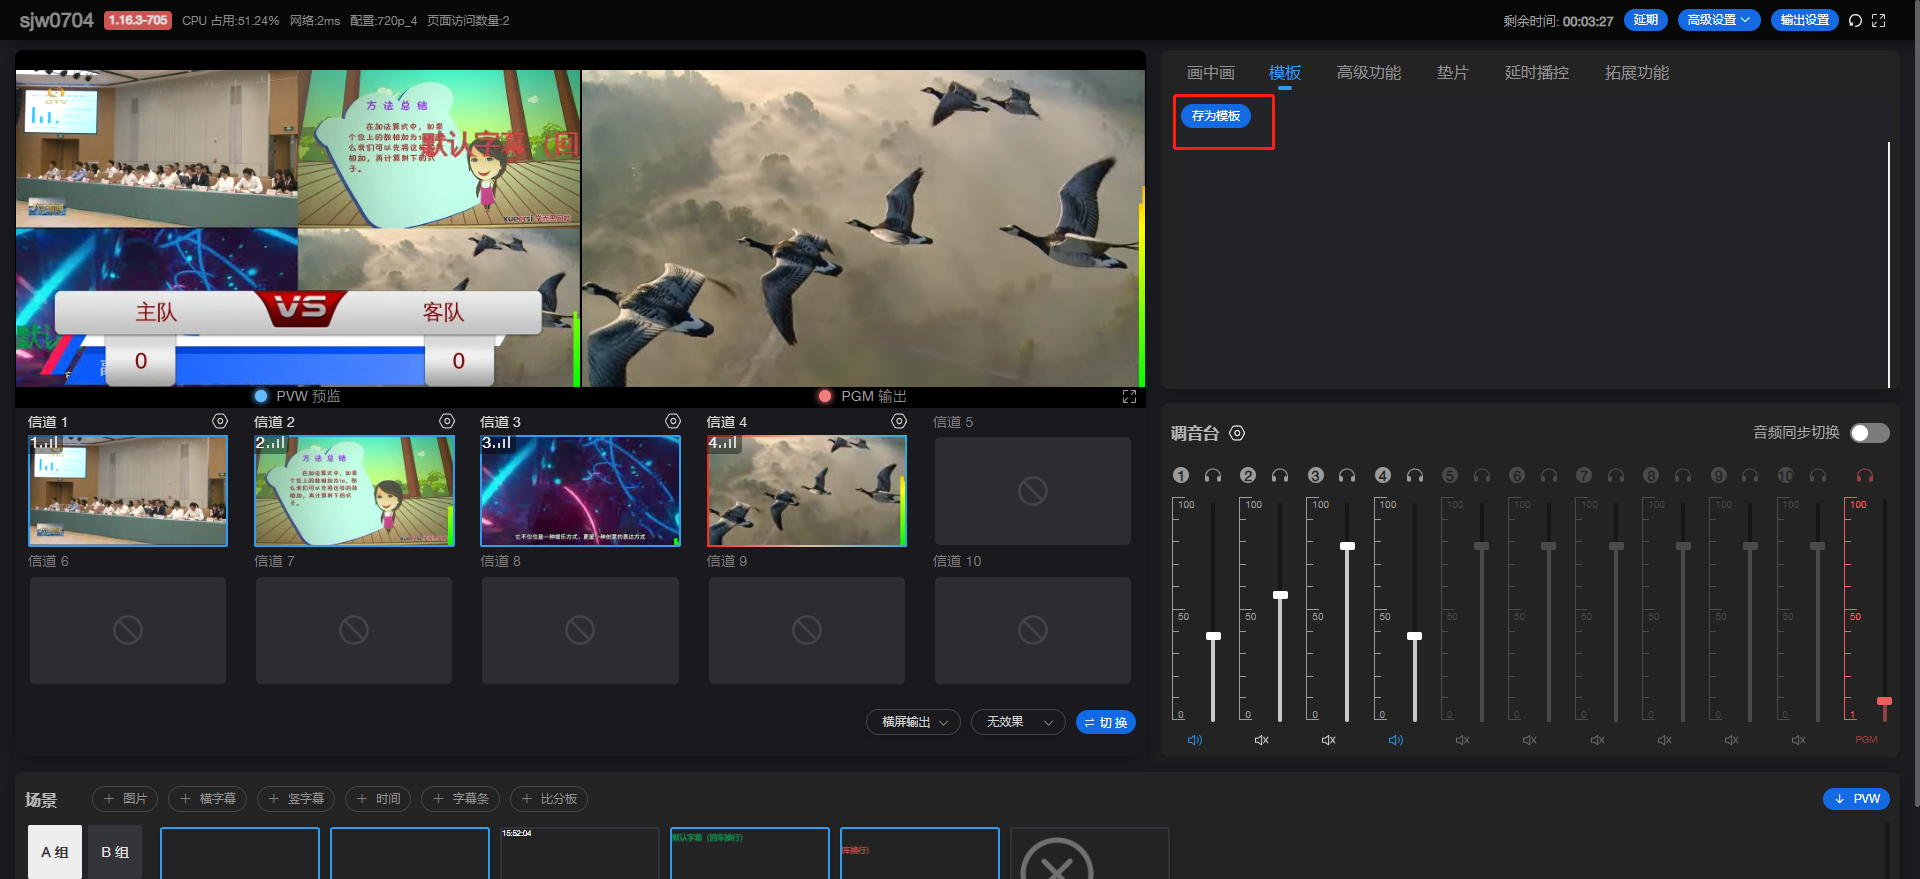Open the 无效果 transition effect dropdown
The width and height of the screenshot is (1920, 879).
coord(1018,722)
